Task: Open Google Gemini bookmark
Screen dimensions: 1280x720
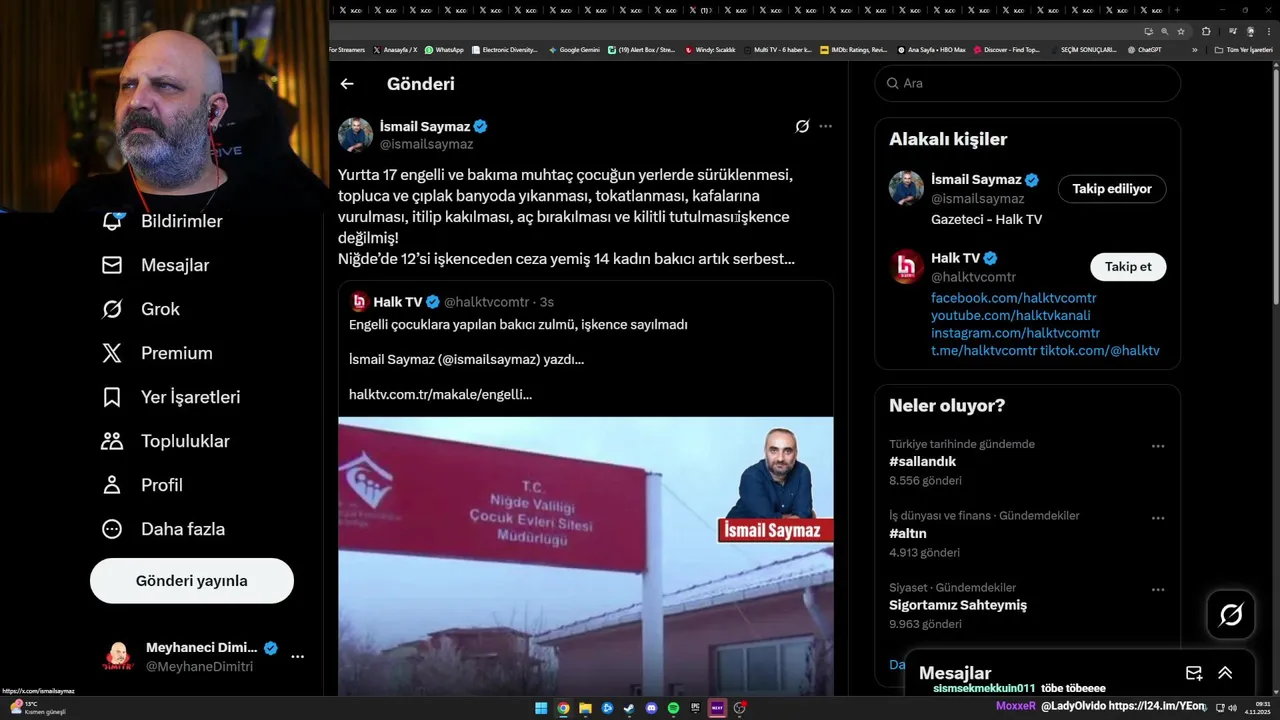Action: [573, 49]
